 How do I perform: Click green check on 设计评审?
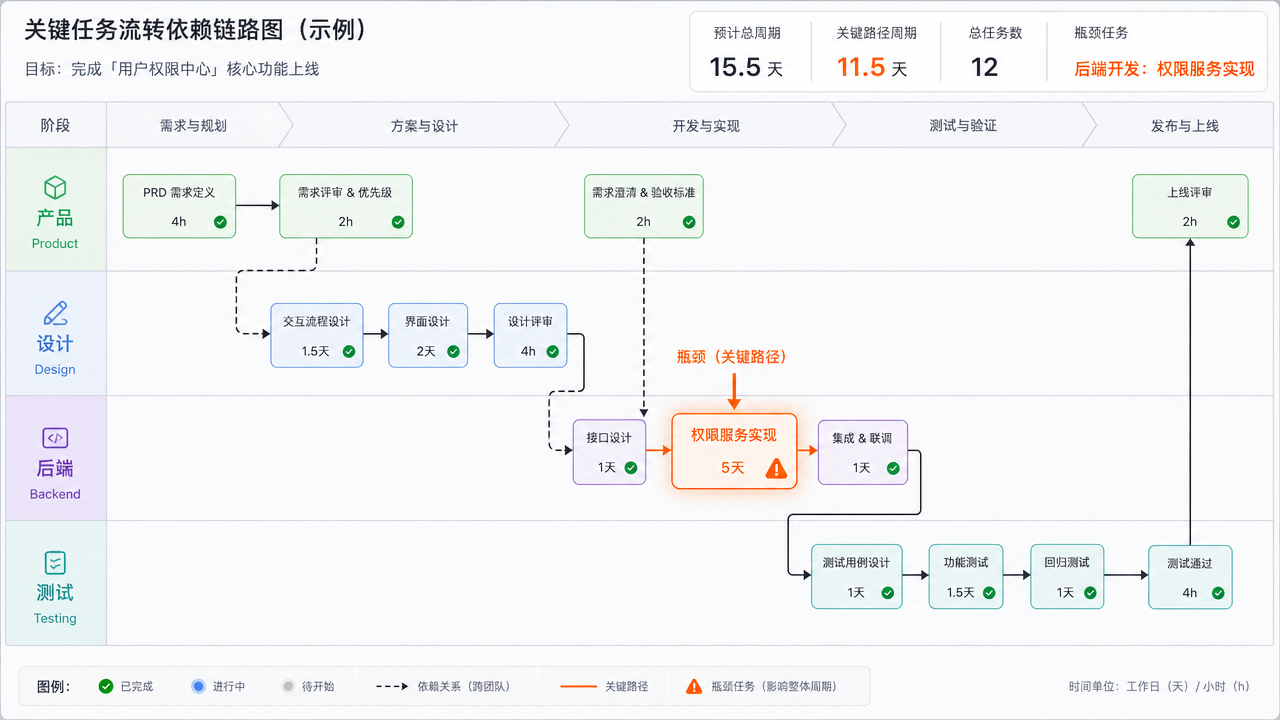[x=552, y=351]
